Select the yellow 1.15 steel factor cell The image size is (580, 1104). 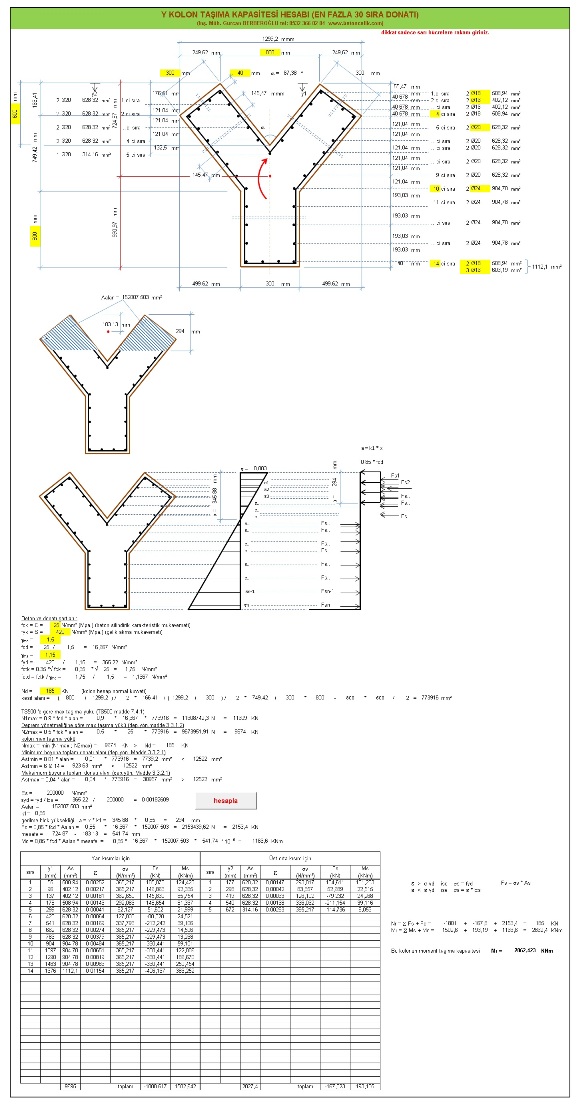(x=50, y=654)
